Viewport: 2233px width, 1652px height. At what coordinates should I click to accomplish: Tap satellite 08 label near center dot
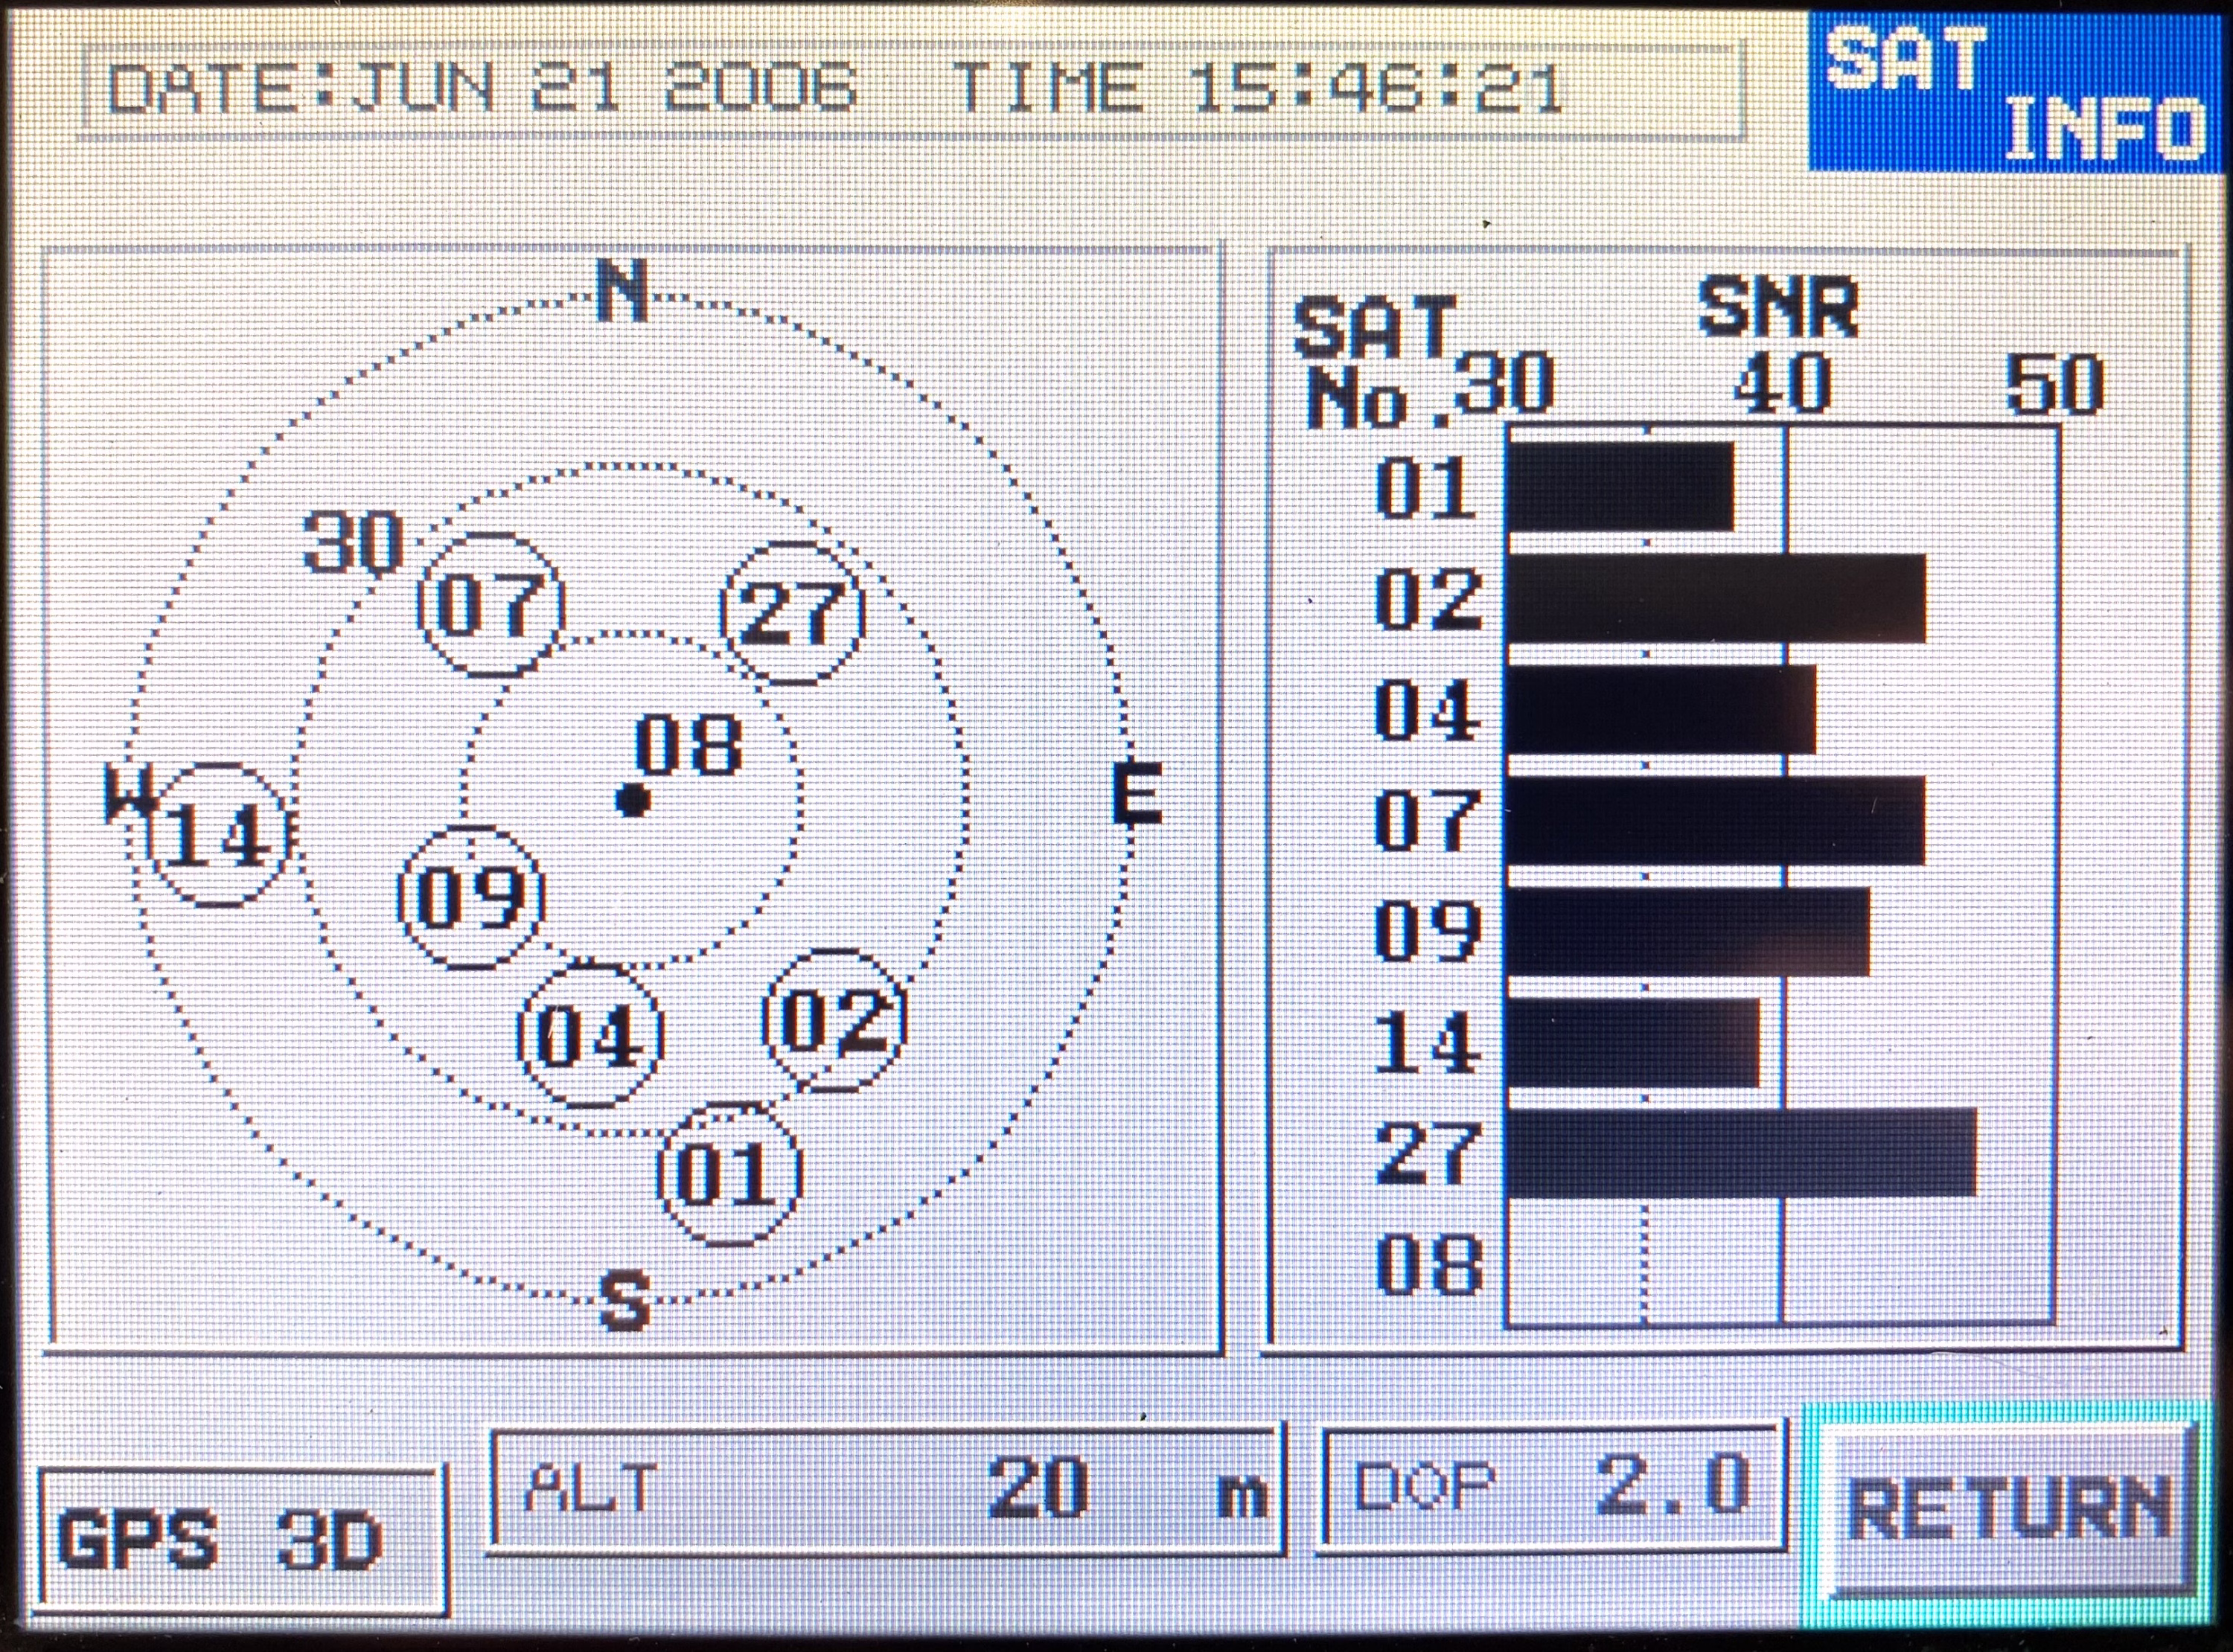(x=689, y=746)
